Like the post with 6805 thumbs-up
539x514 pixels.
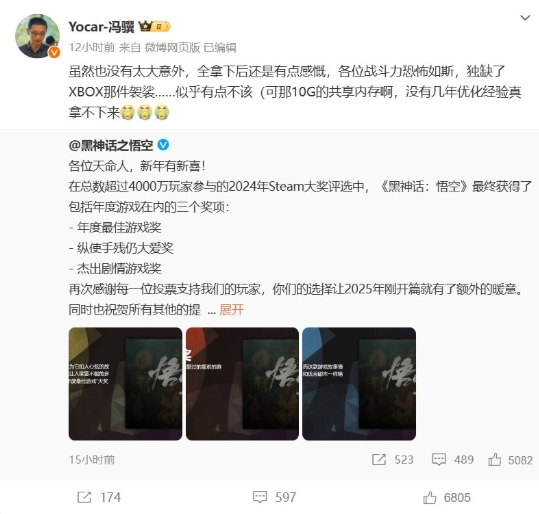tap(429, 497)
